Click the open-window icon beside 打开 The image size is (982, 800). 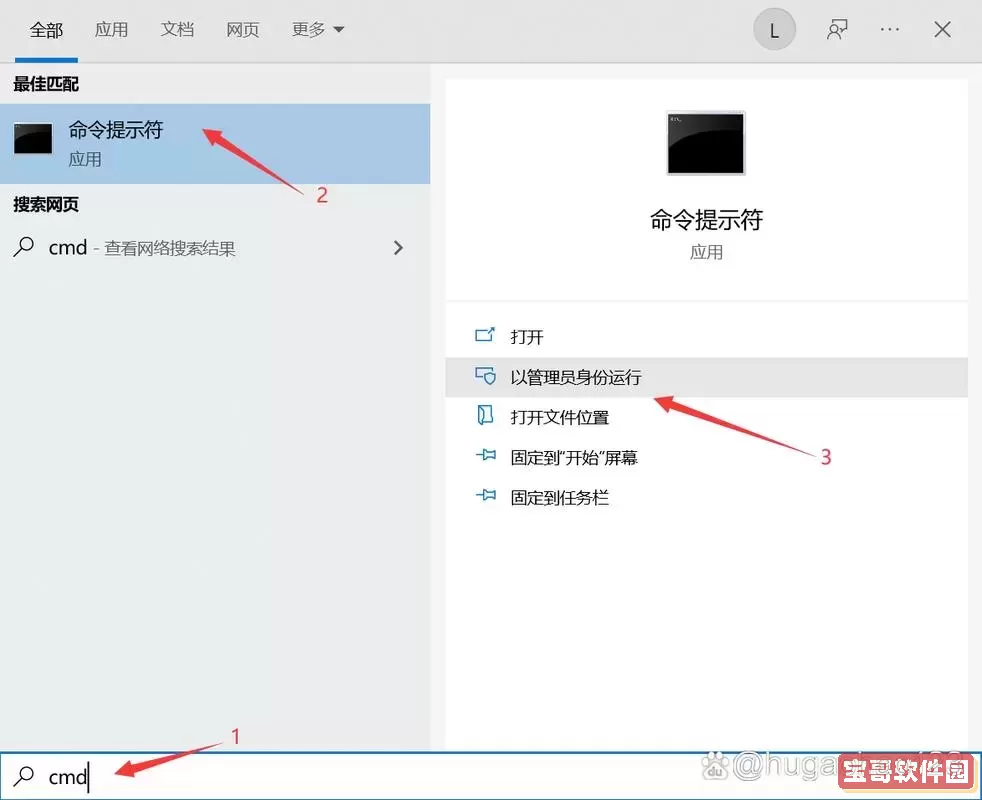click(x=485, y=335)
